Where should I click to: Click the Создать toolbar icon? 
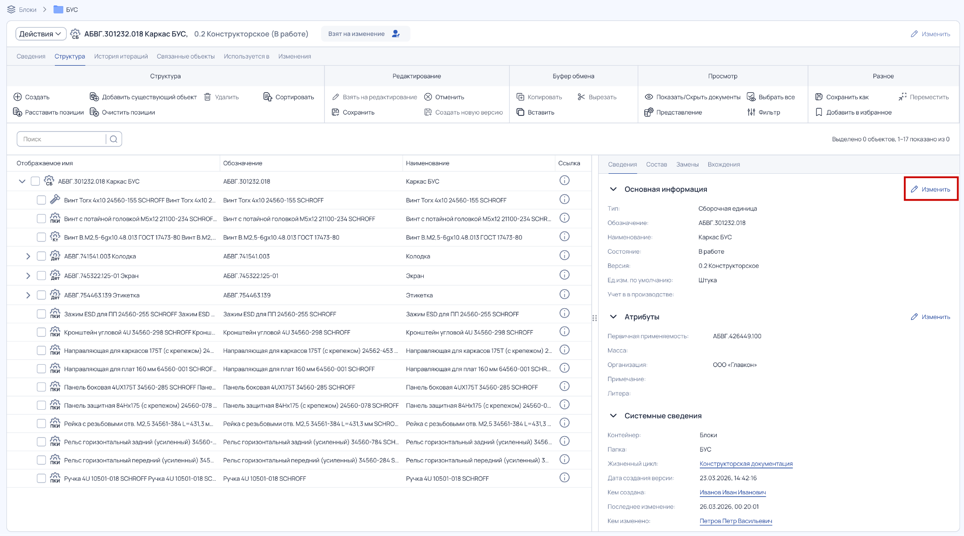[x=18, y=97]
